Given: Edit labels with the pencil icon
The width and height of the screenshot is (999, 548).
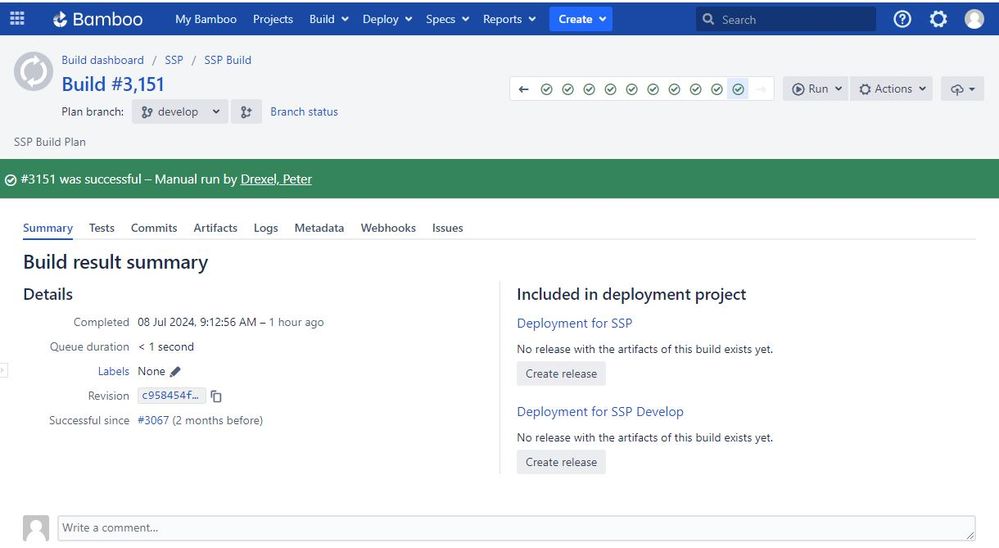Looking at the screenshot, I should 175,371.
